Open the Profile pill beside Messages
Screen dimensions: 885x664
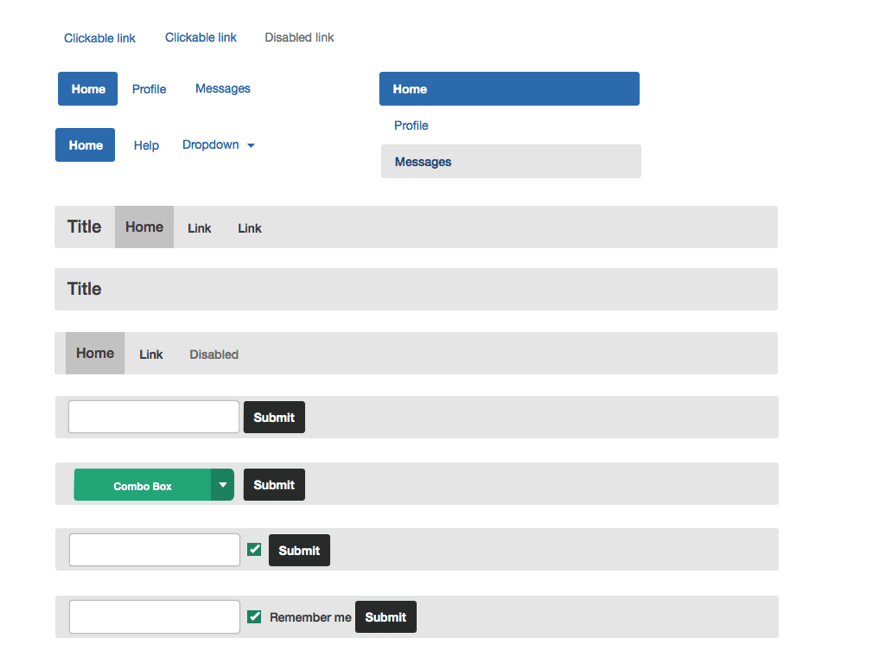point(149,89)
